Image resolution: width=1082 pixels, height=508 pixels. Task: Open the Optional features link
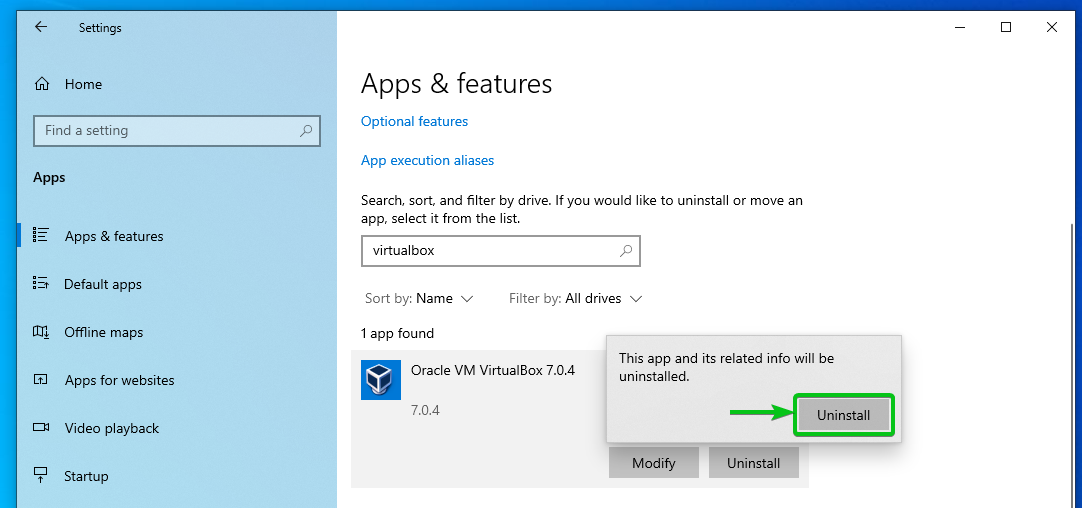[414, 121]
